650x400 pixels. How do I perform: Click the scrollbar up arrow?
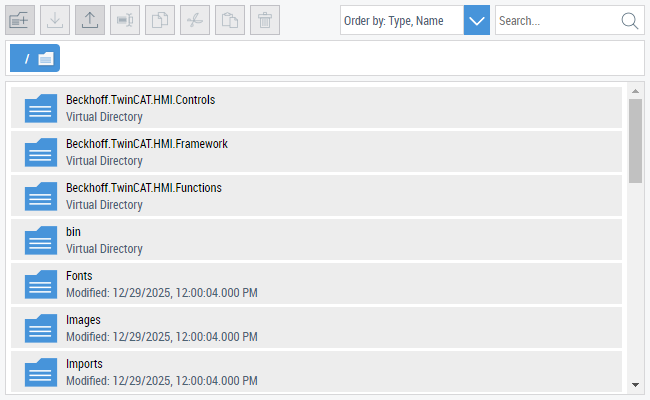(635, 91)
